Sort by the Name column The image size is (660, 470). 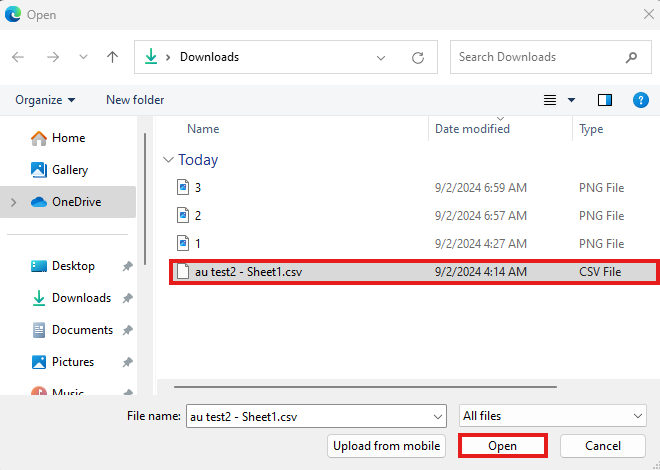coord(203,129)
